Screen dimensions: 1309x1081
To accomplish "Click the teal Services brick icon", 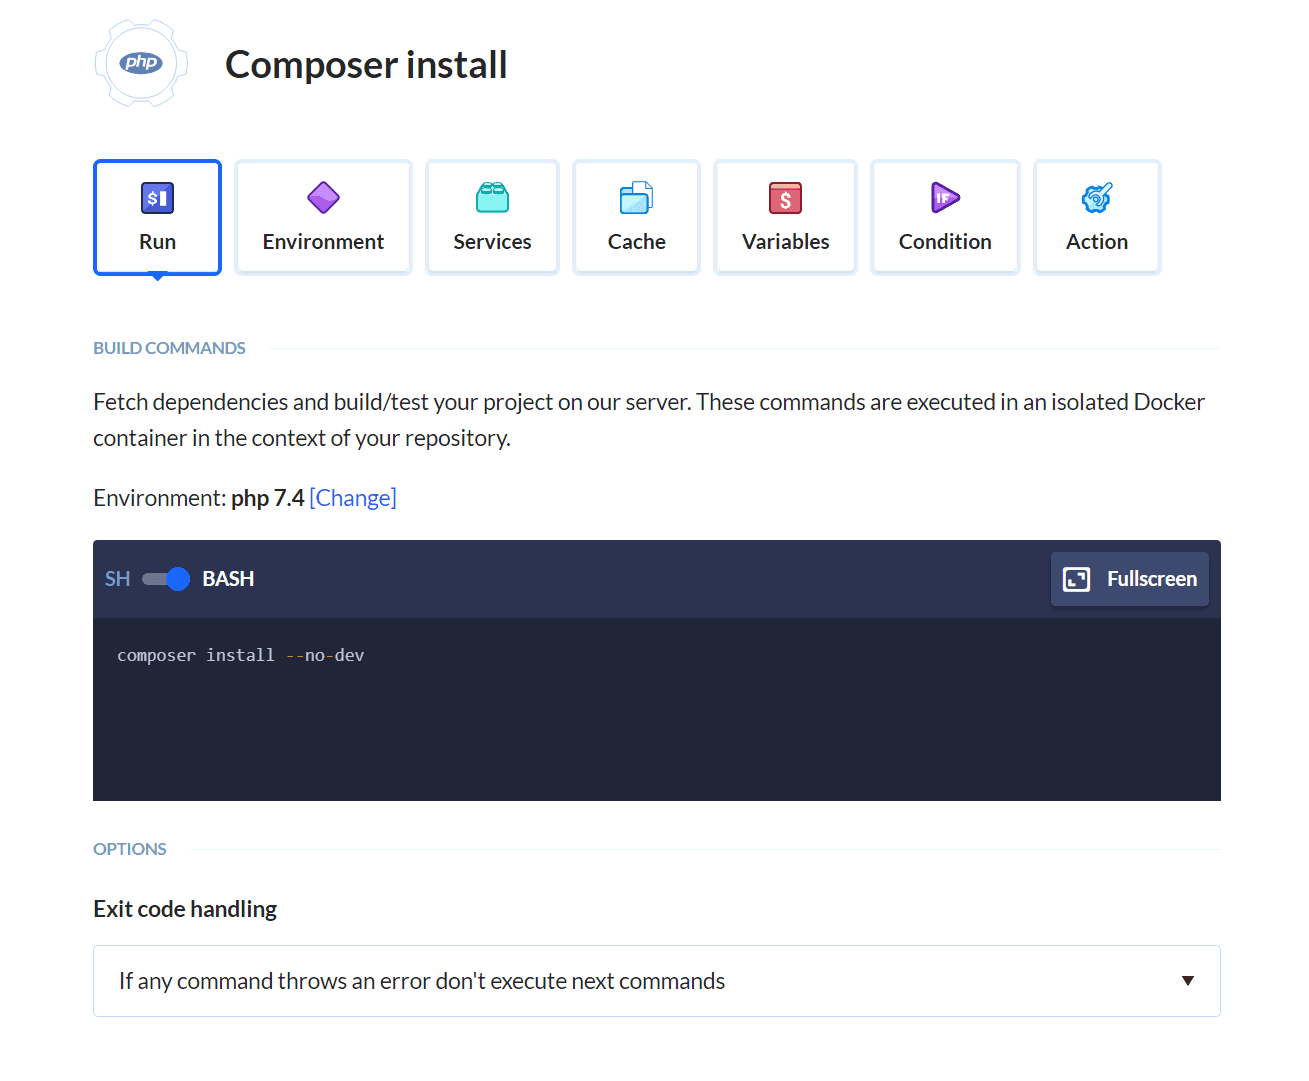I will [x=492, y=198].
